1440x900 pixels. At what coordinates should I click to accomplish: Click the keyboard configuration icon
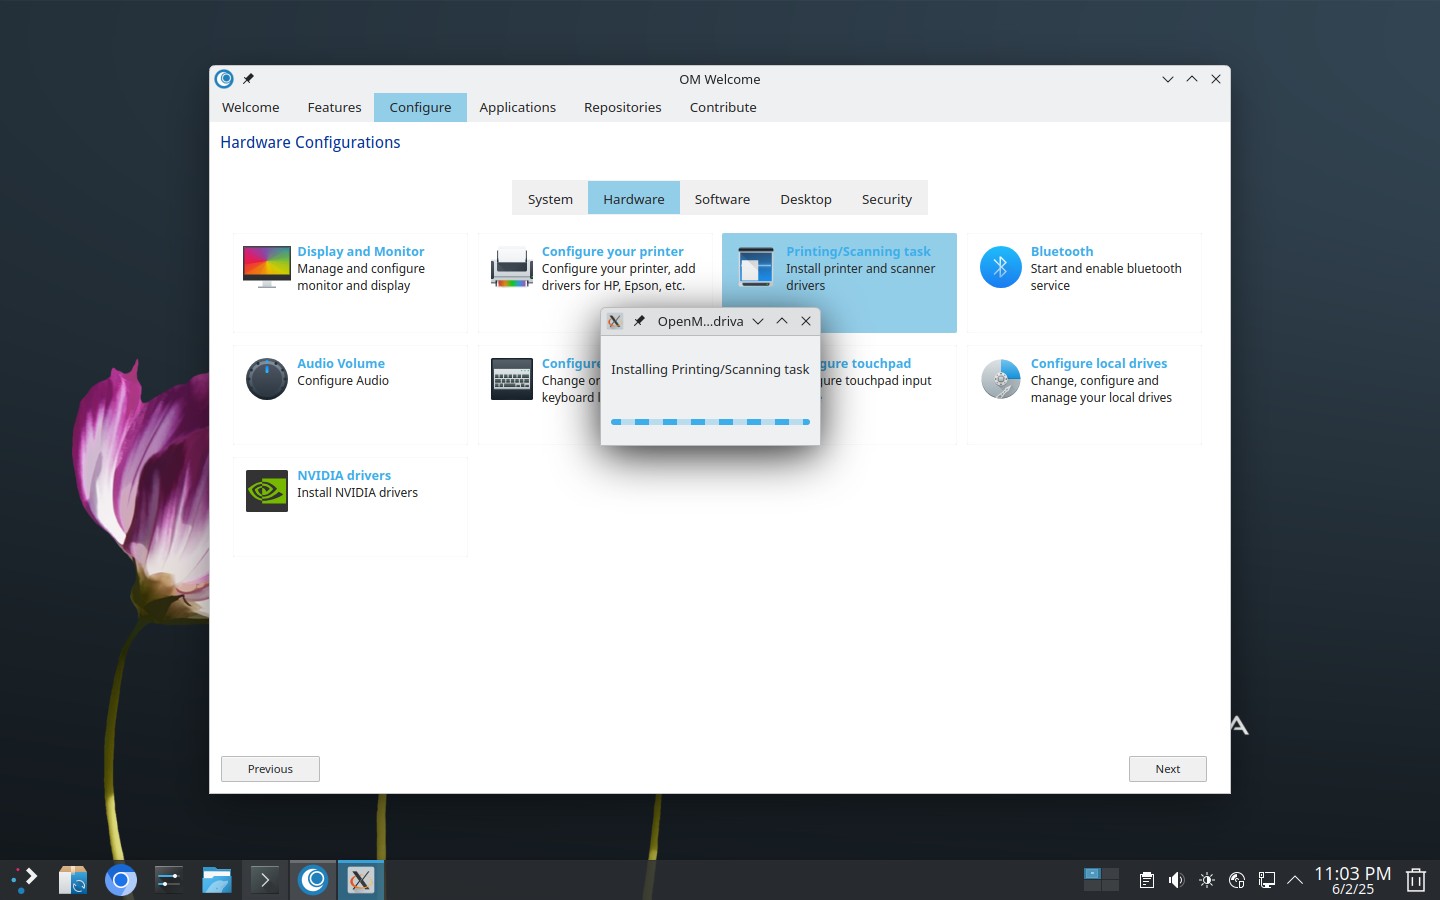pyautogui.click(x=511, y=379)
